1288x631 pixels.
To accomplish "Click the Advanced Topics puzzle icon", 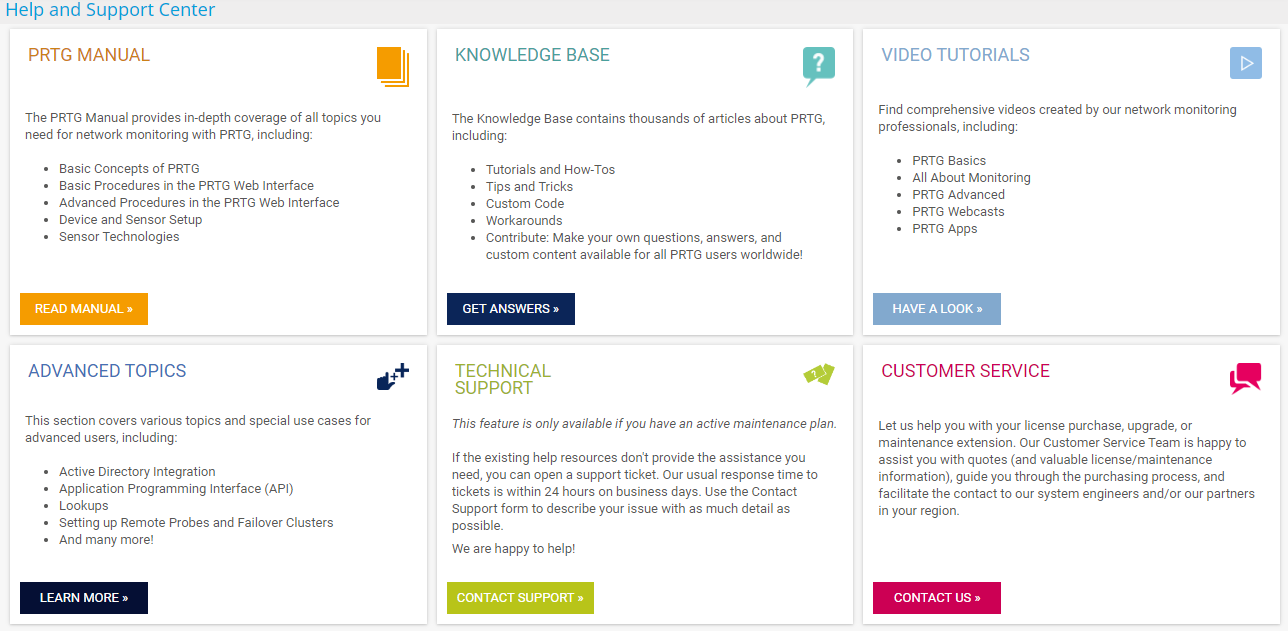I will point(393,377).
